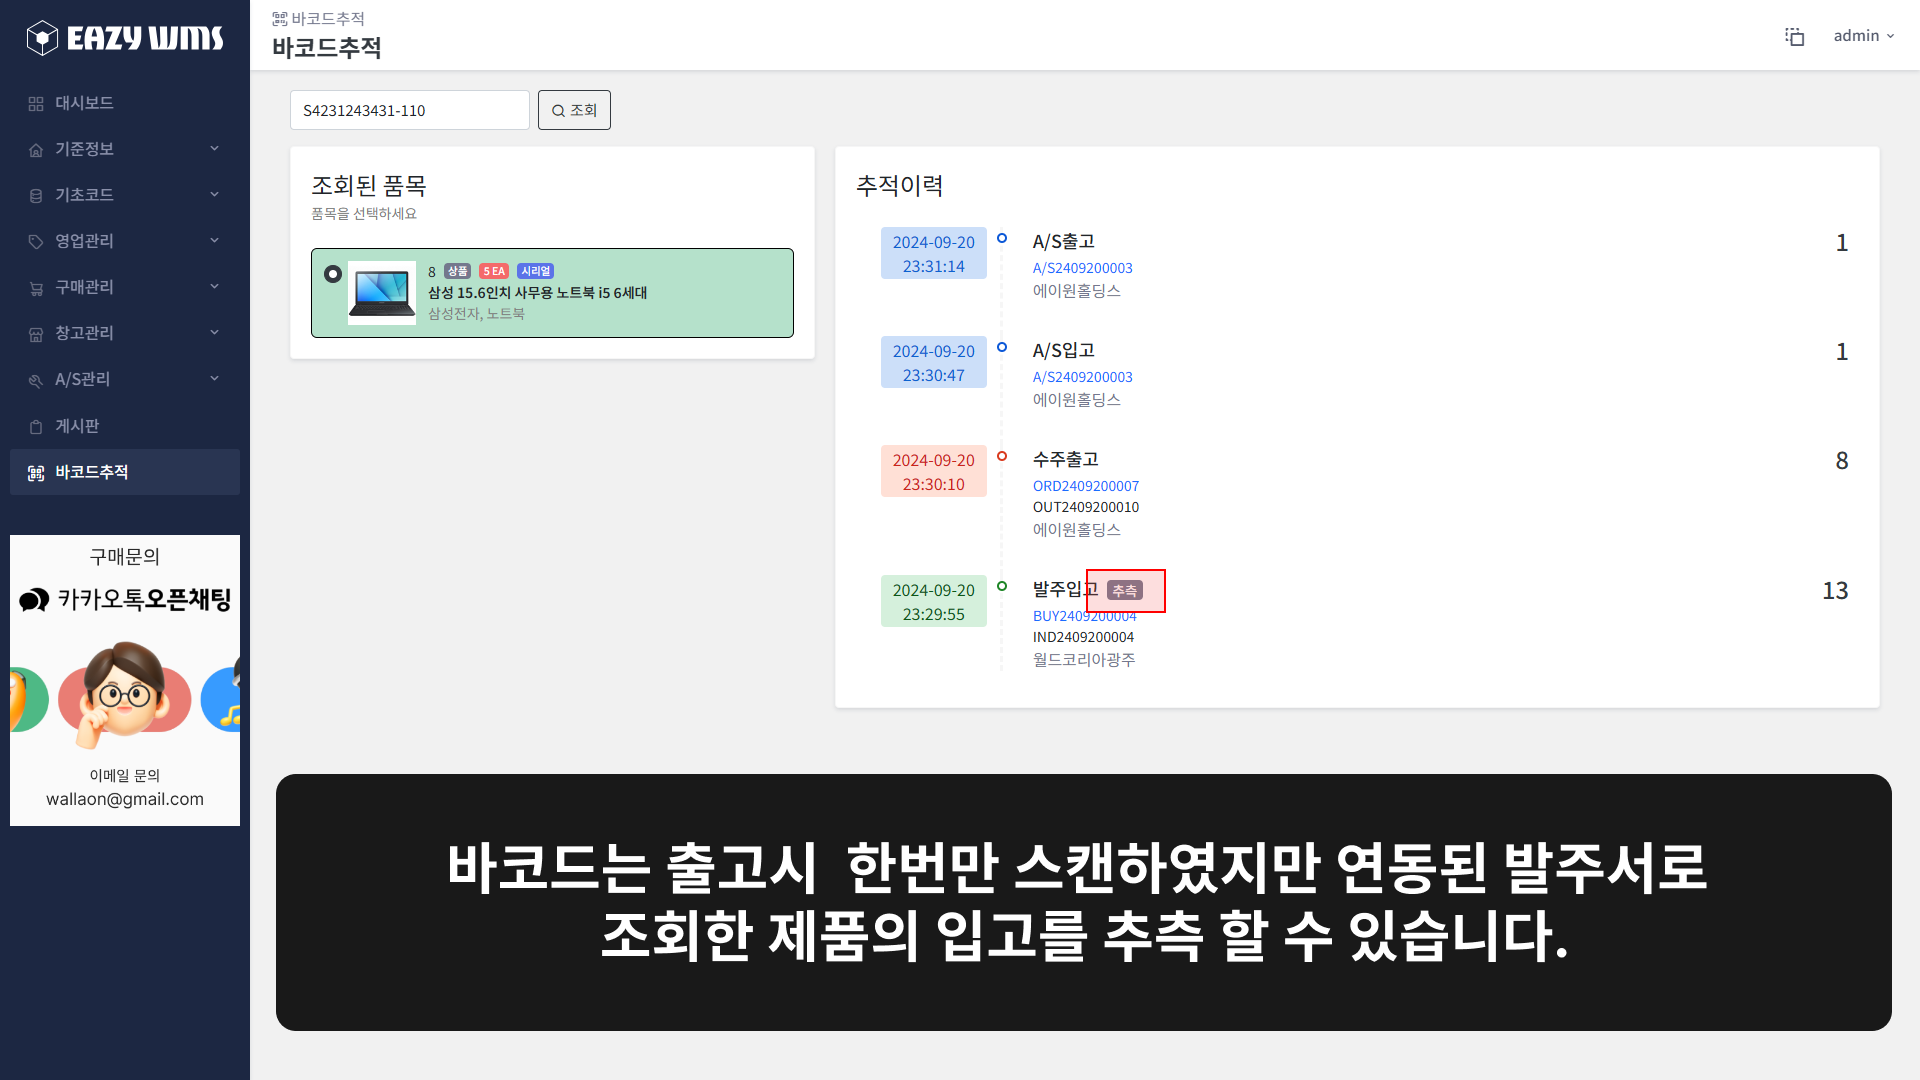Select the 대시보드 grid icon in sidebar

tap(36, 102)
